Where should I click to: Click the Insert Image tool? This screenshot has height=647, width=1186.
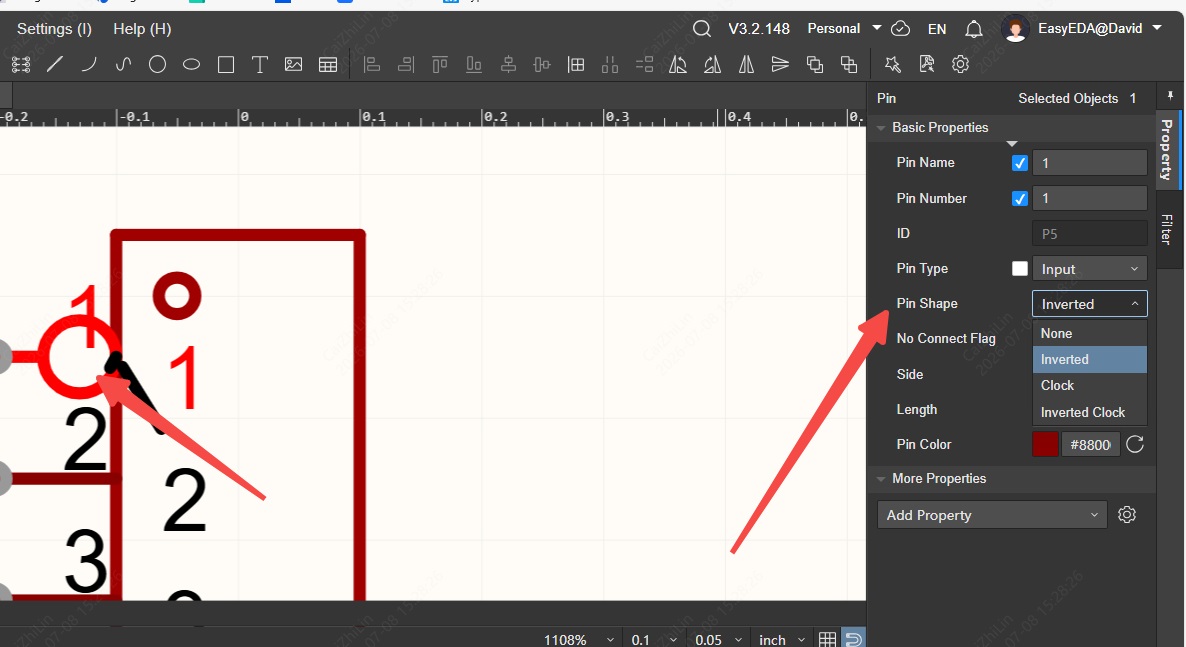click(293, 65)
